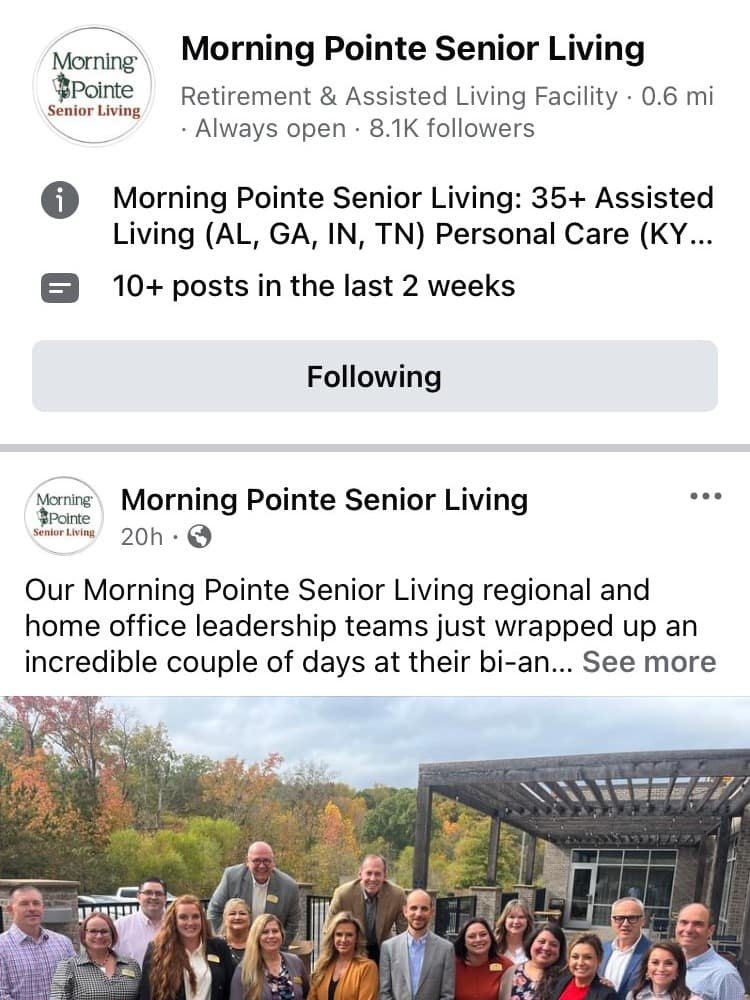Open the three-dot post options menu
Image resolution: width=750 pixels, height=1000 pixels.
(705, 496)
